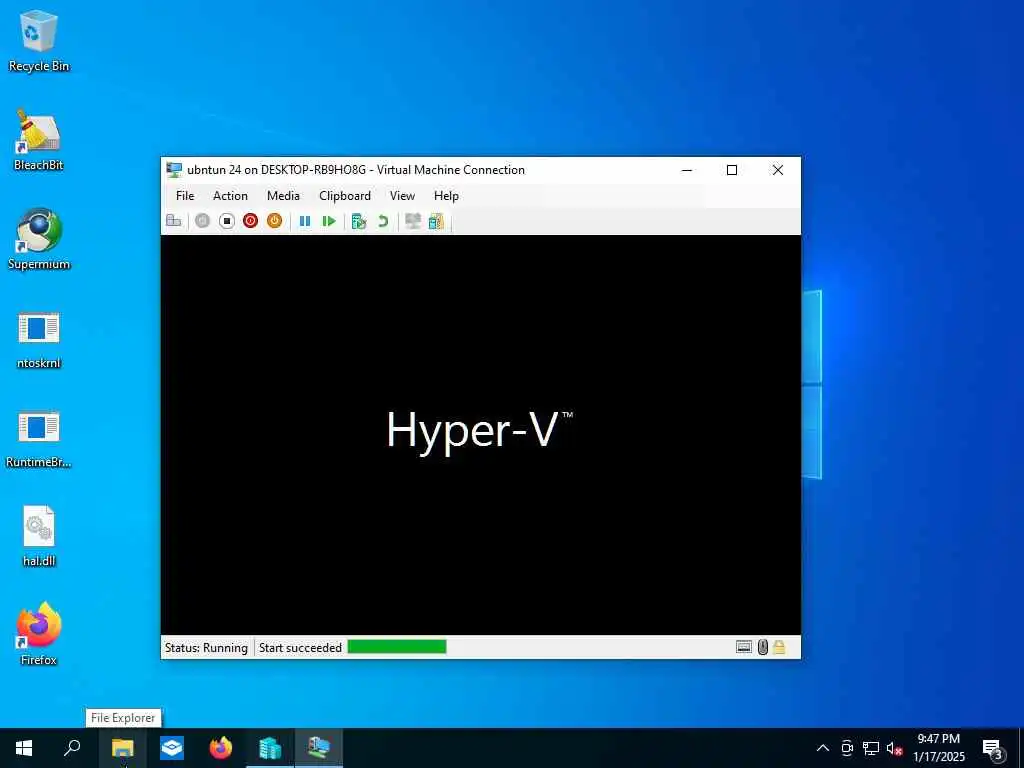Image resolution: width=1024 pixels, height=768 pixels.
Task: Click the Turn Off (black square) toolbar icon
Action: [227, 221]
